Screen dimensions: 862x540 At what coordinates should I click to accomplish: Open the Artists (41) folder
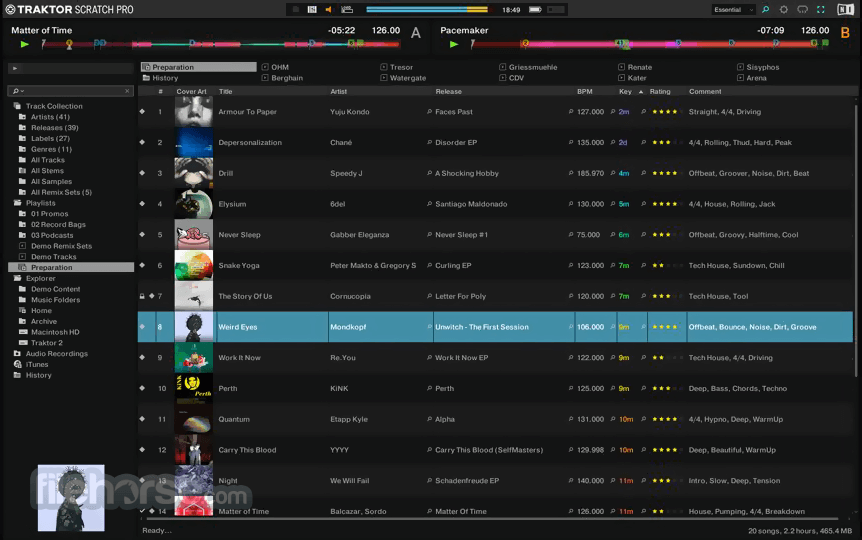pos(45,117)
